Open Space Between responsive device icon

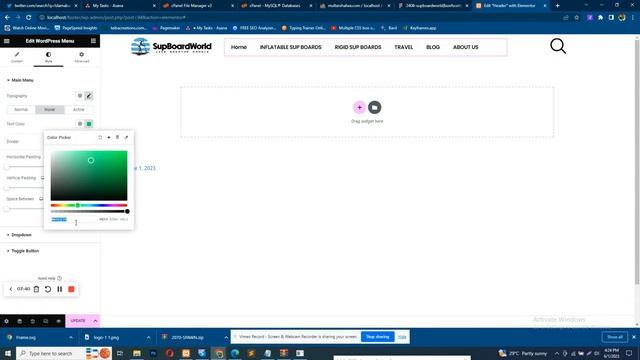41,199
